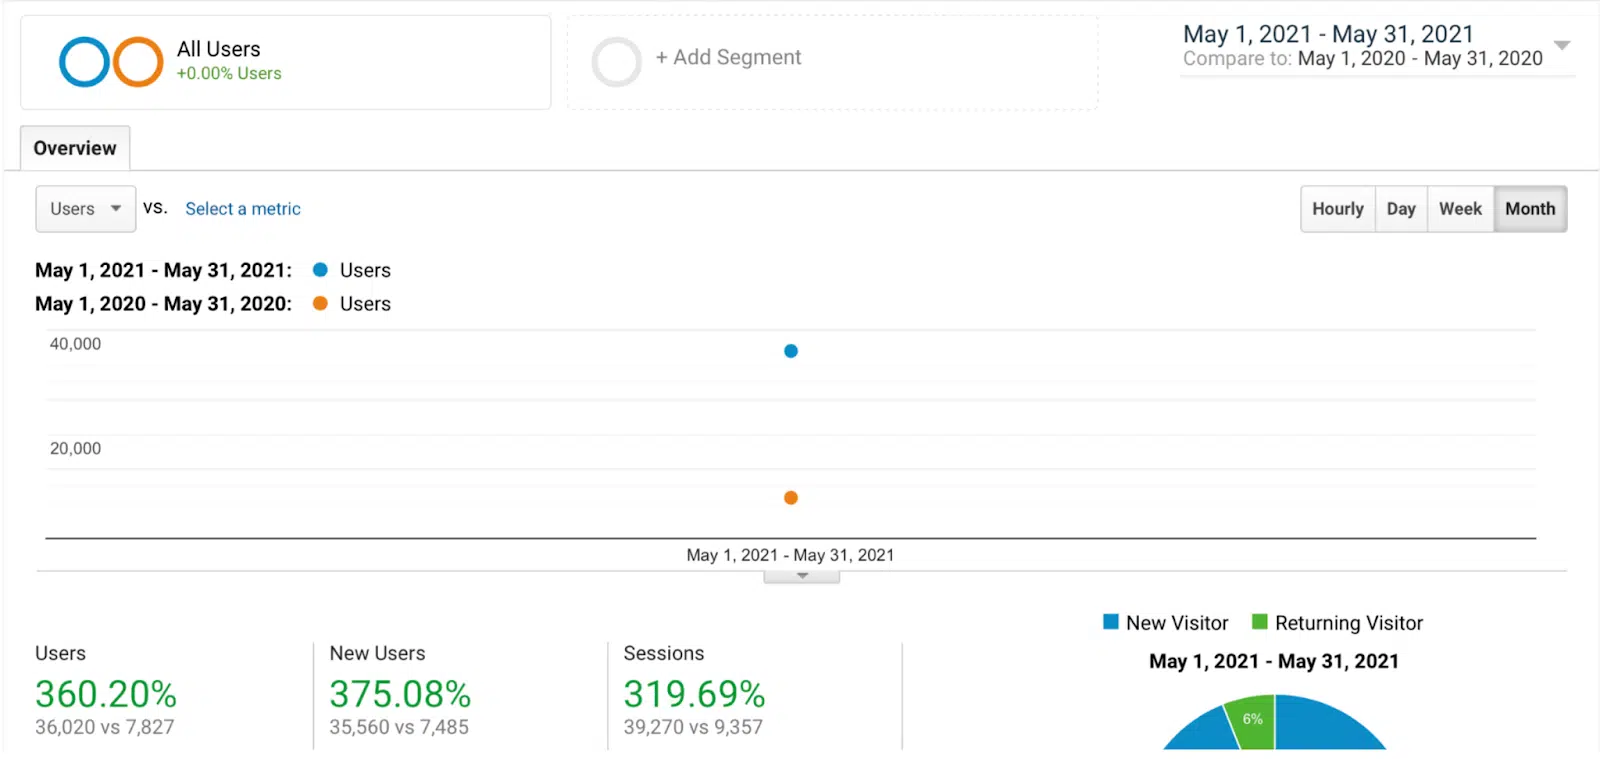Switch chart granularity to Hourly
The image size is (1600, 759).
1337,209
